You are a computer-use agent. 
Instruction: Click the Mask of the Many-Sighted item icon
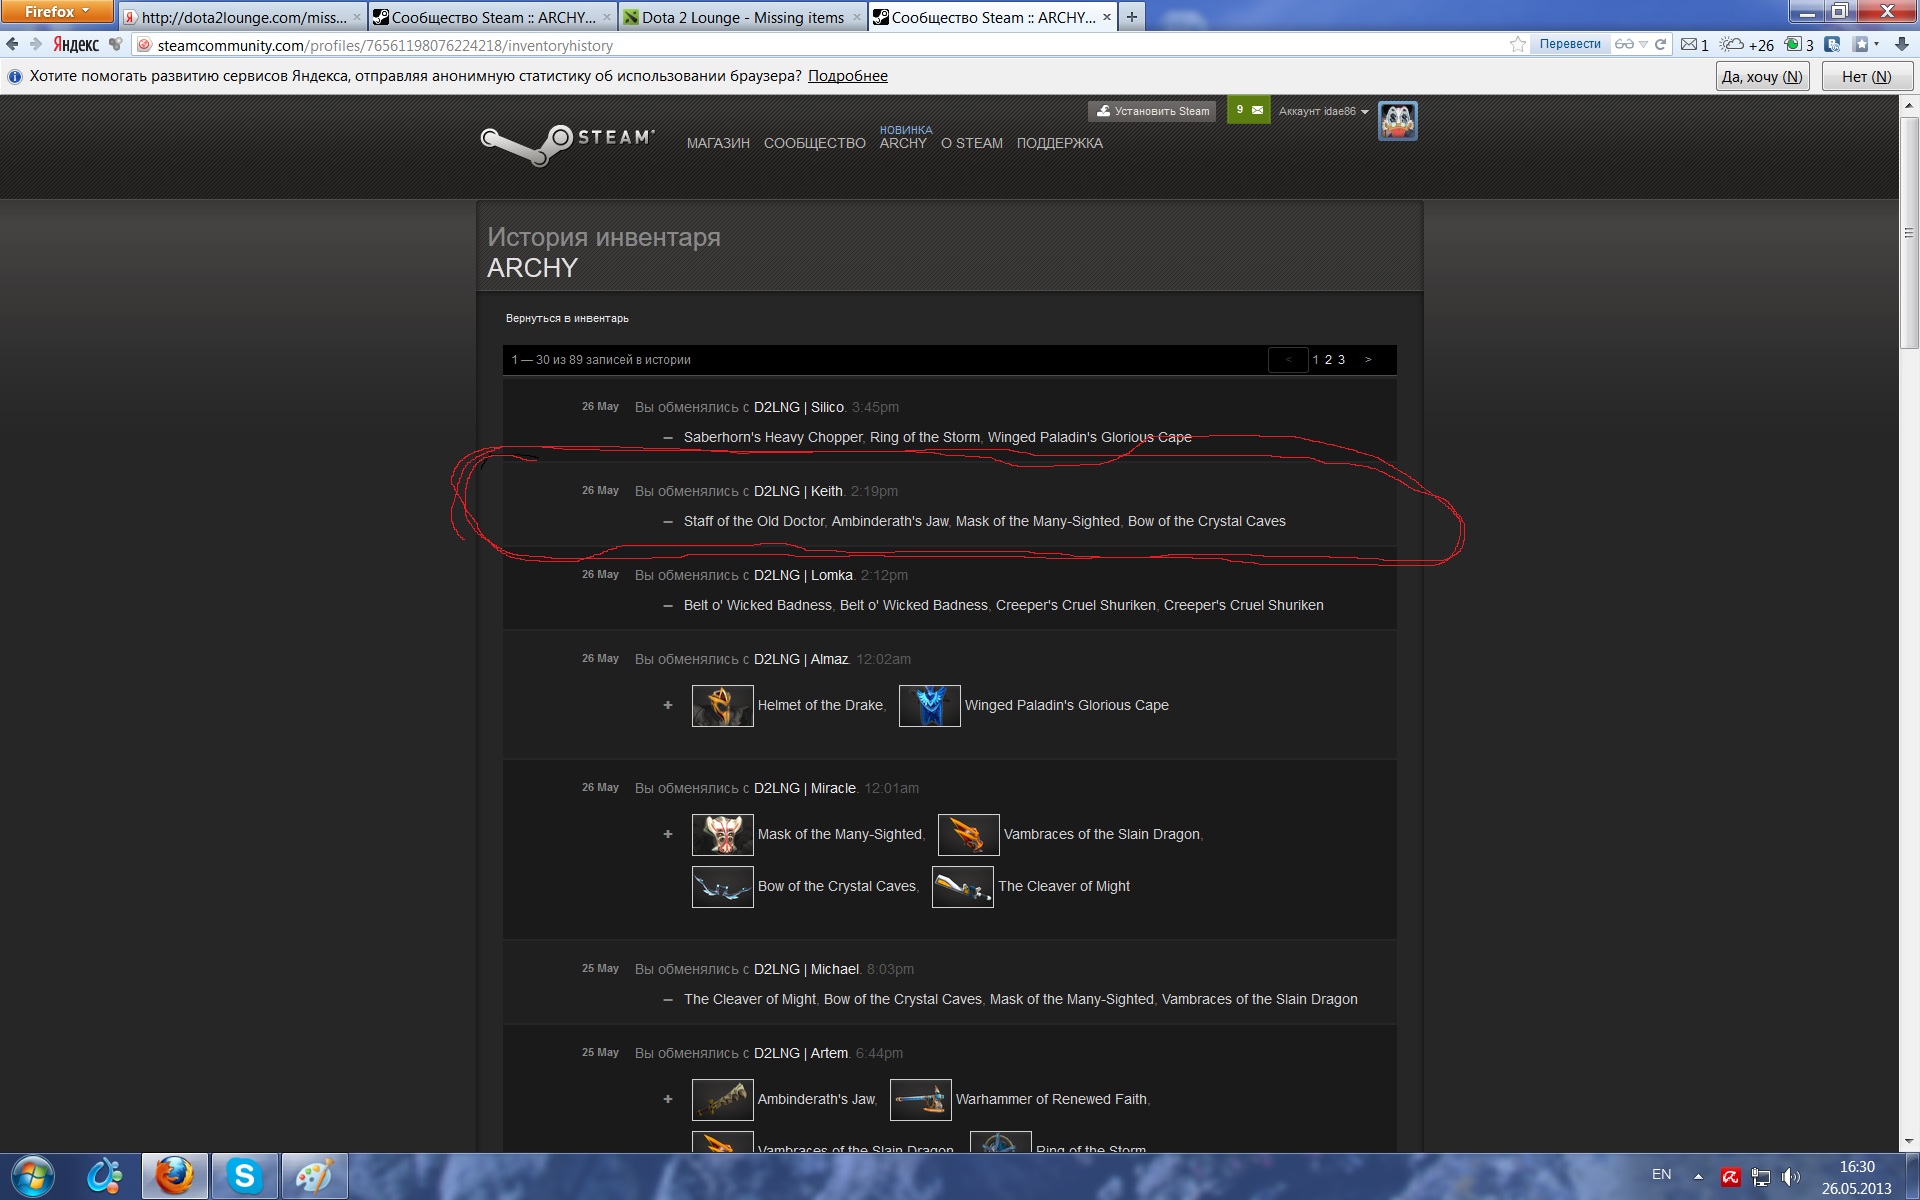coord(722,835)
